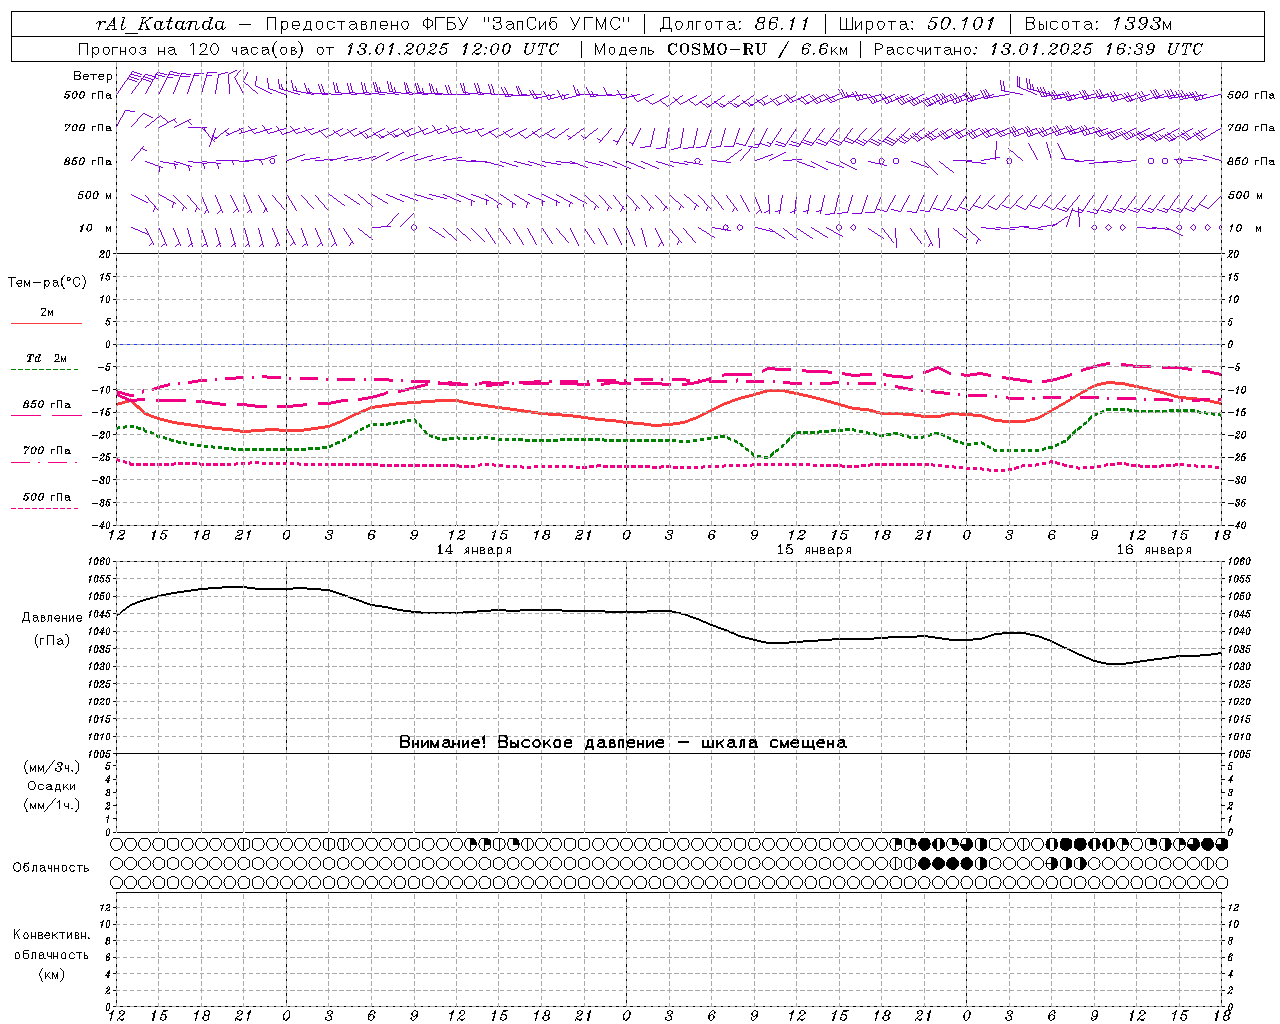Click the Td 2м dew point legend label
The image size is (1280, 1024).
[47, 358]
